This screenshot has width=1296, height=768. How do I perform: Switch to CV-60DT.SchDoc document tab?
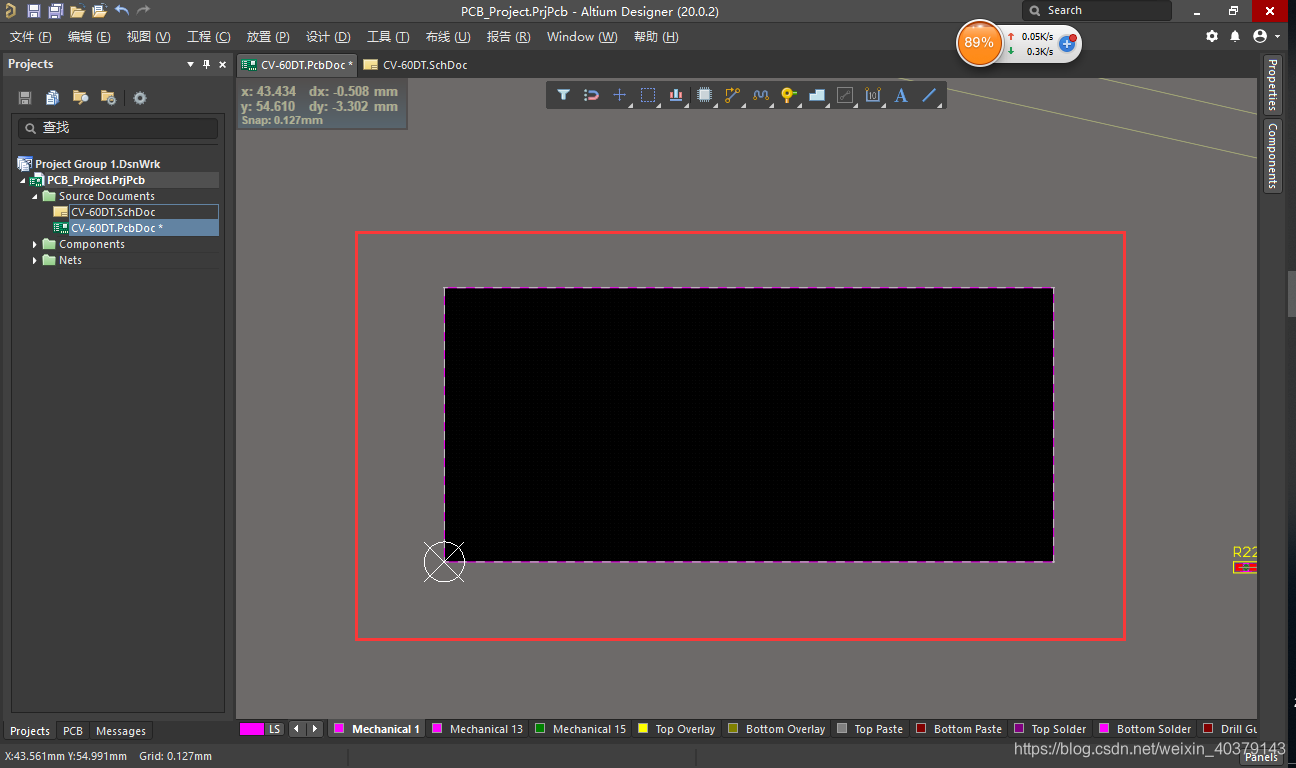click(416, 65)
